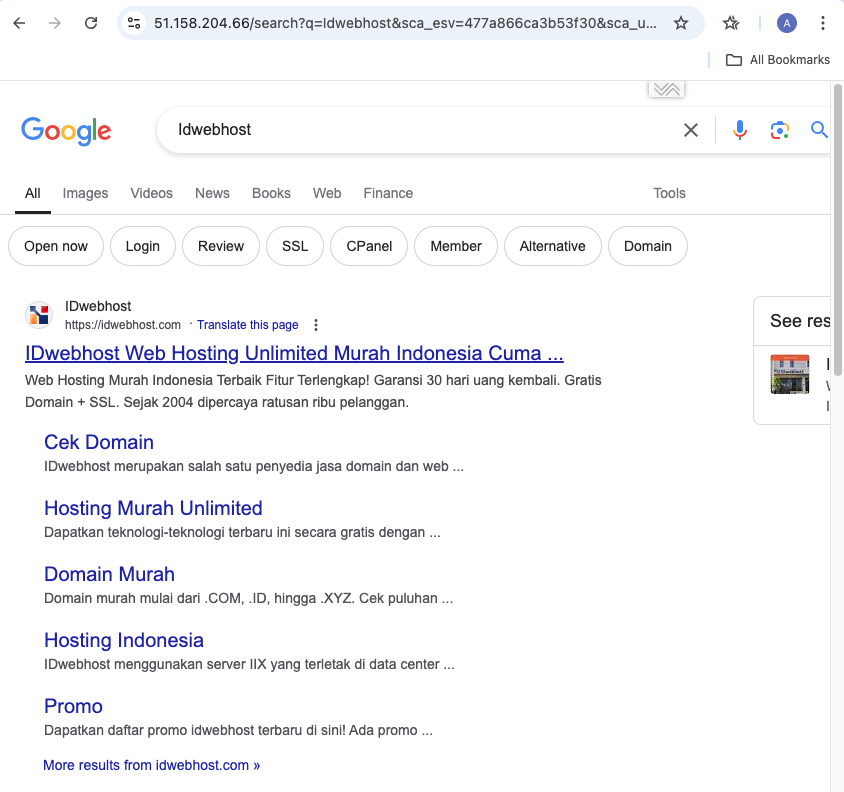Apply the CPanel filter chip
The width and height of the screenshot is (844, 792).
coord(369,246)
